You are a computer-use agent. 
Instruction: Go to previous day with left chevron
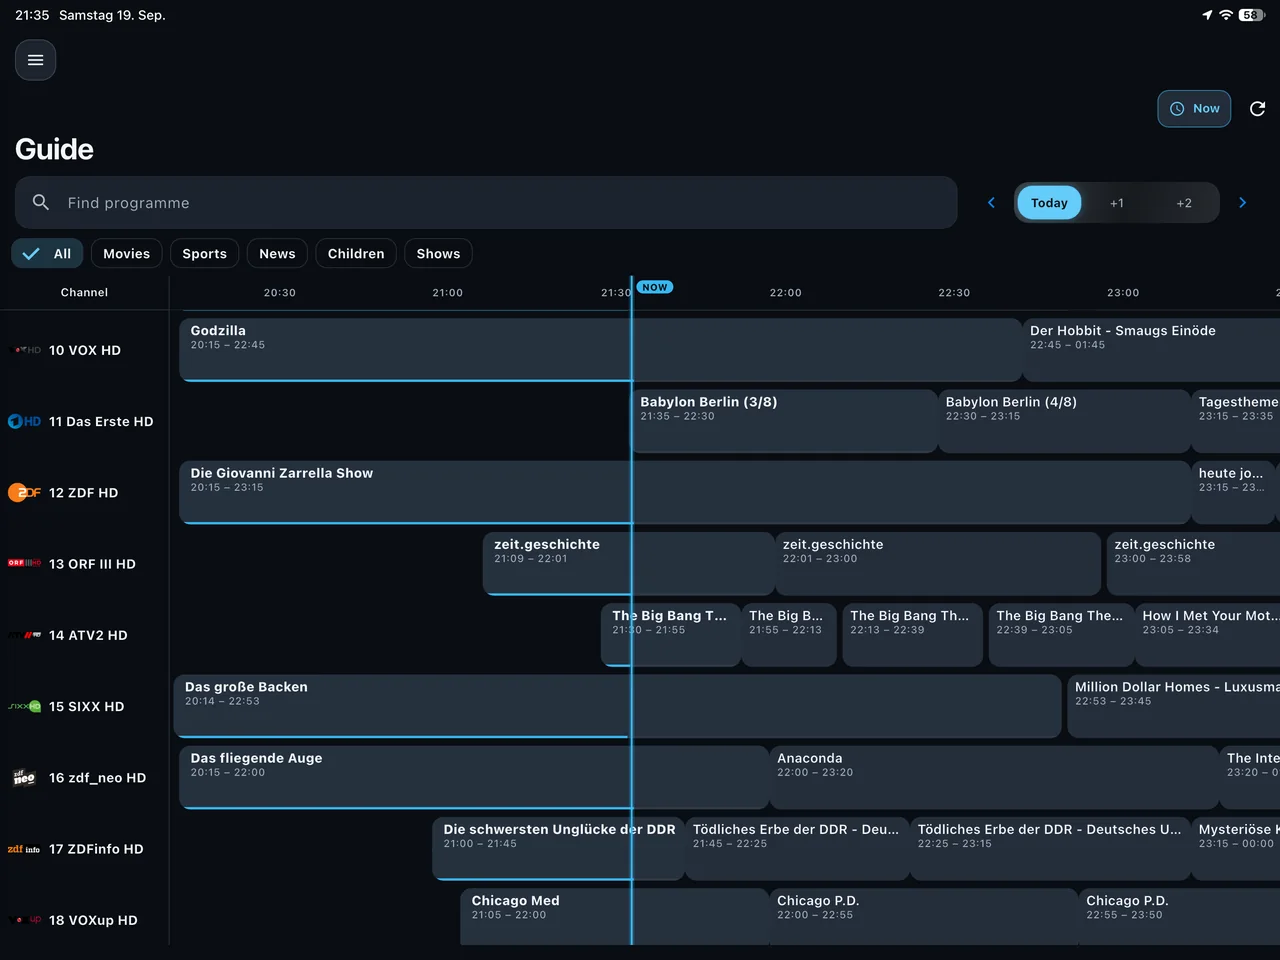(991, 202)
